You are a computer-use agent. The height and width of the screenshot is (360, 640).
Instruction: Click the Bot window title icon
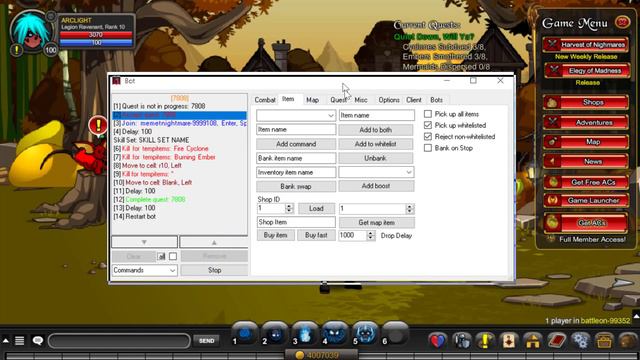point(117,81)
